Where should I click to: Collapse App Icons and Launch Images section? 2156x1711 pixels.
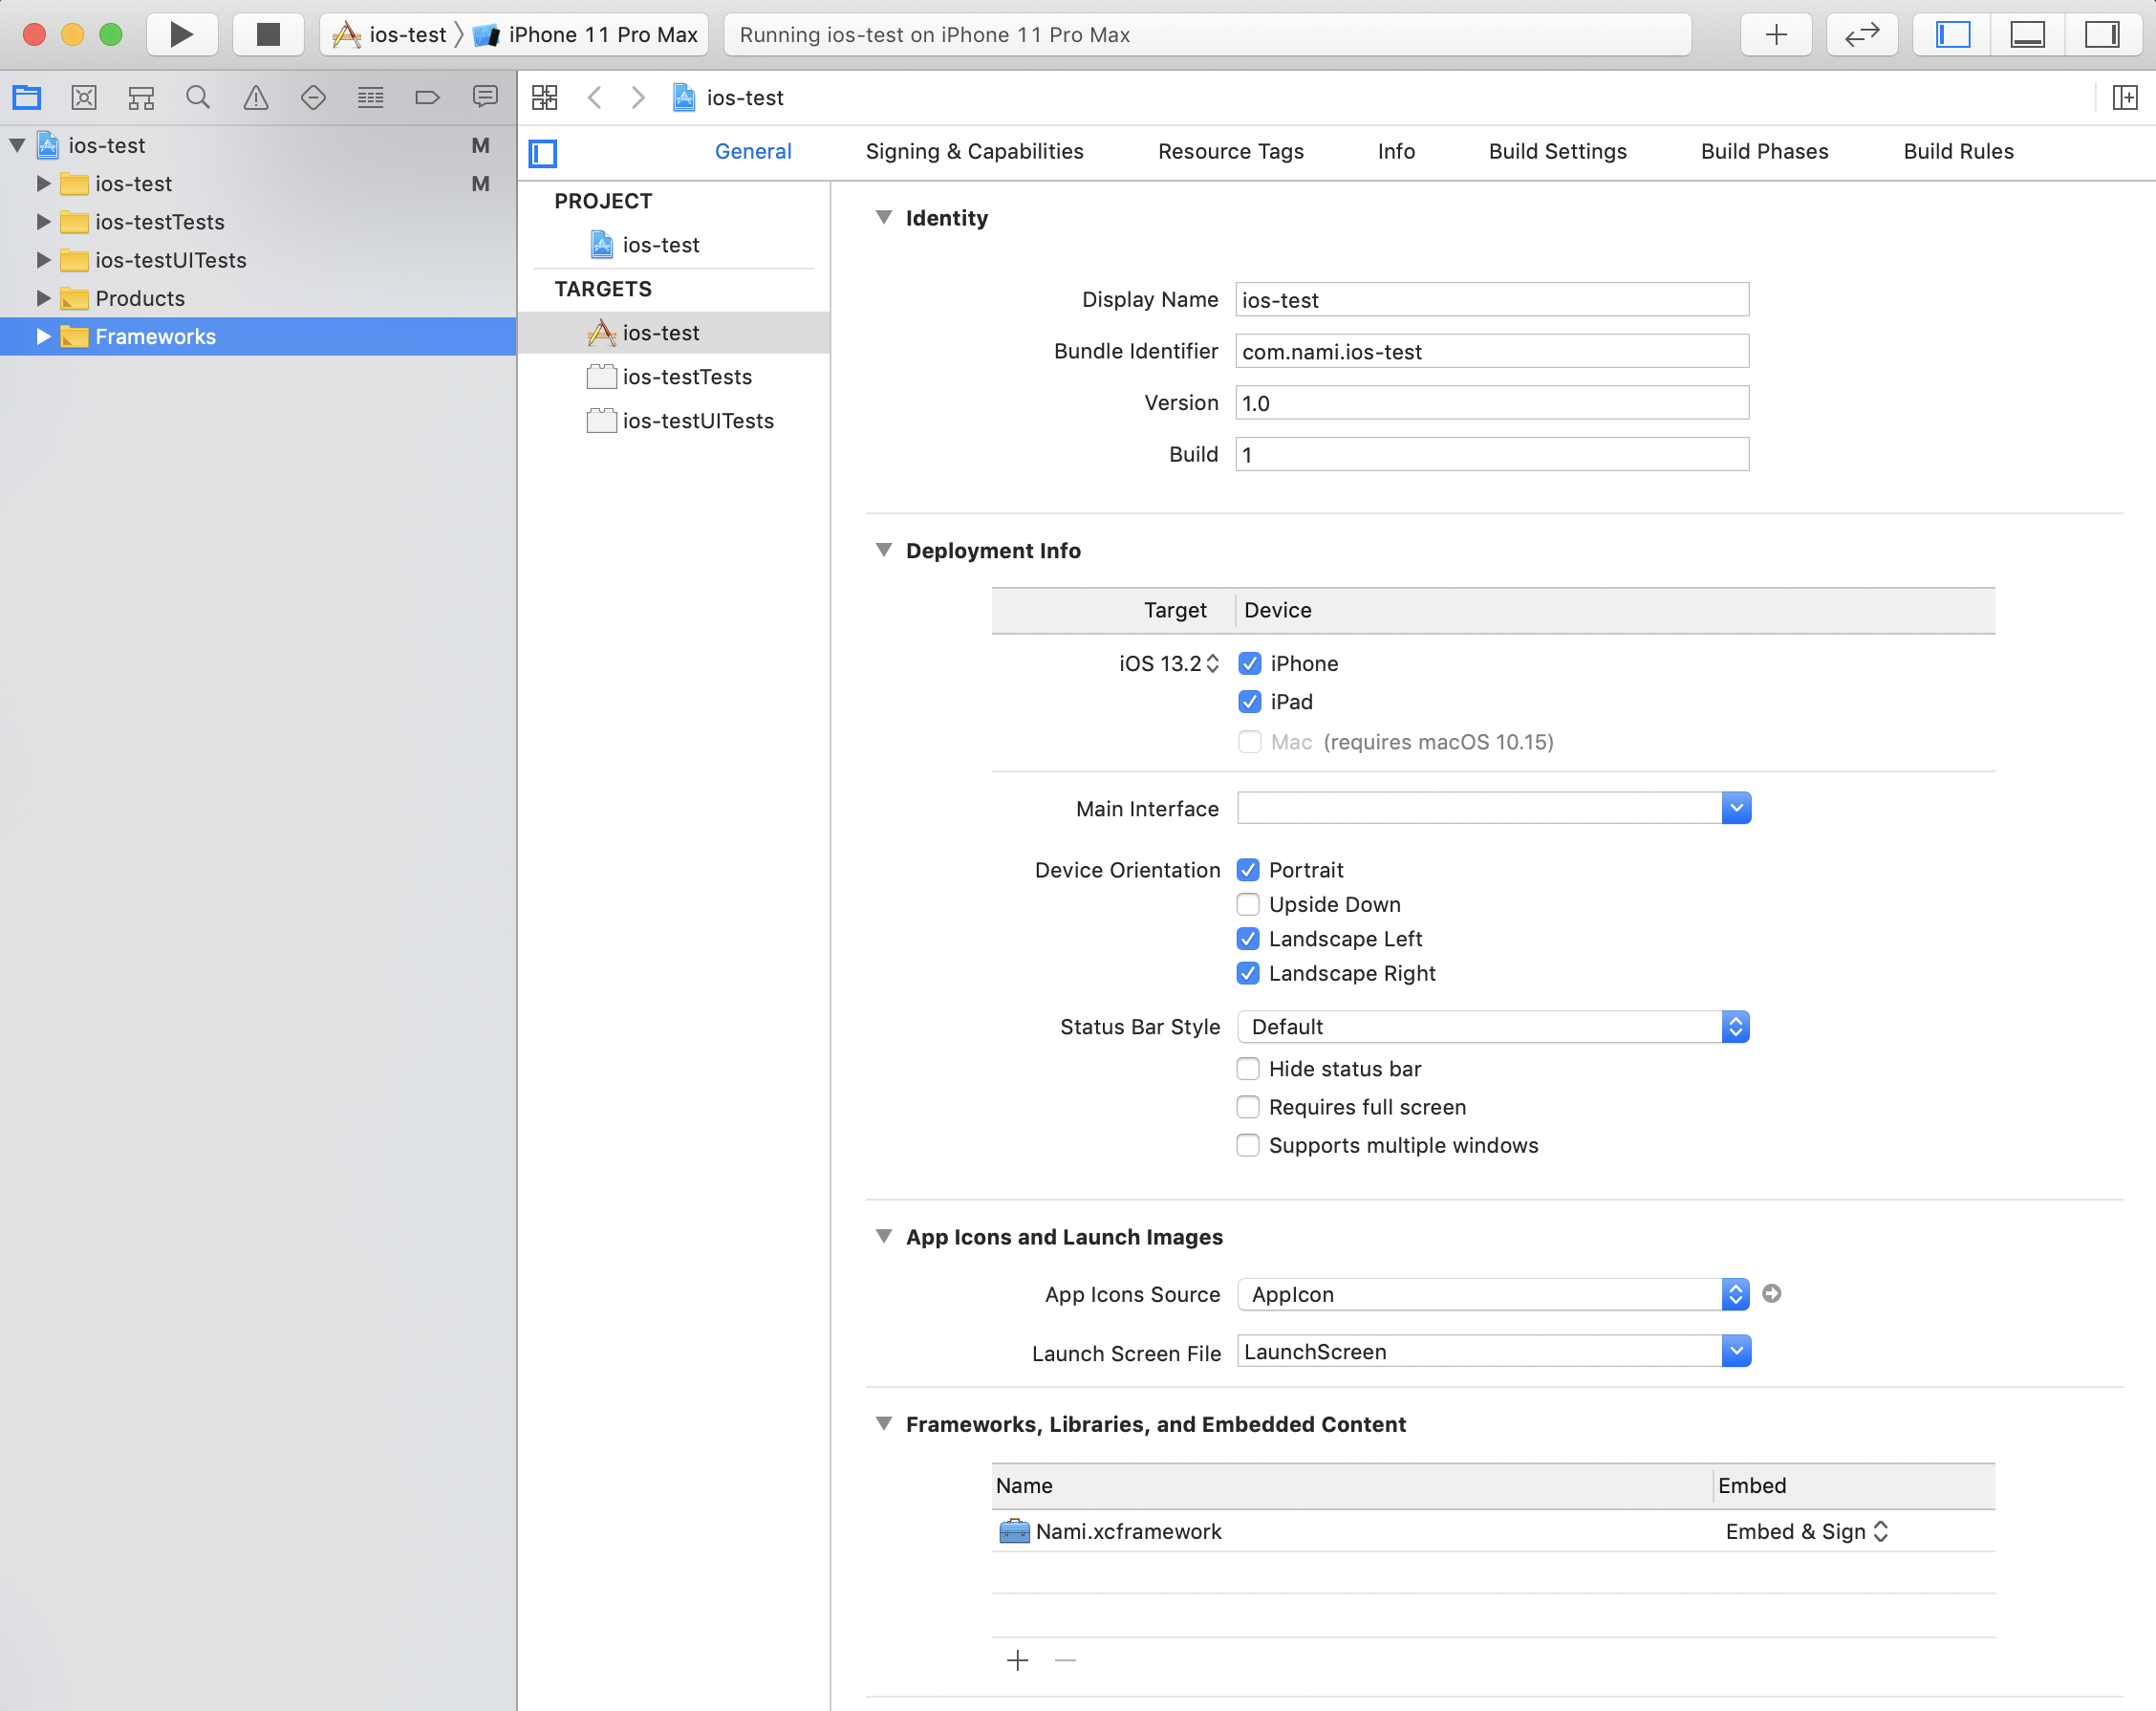tap(883, 1236)
